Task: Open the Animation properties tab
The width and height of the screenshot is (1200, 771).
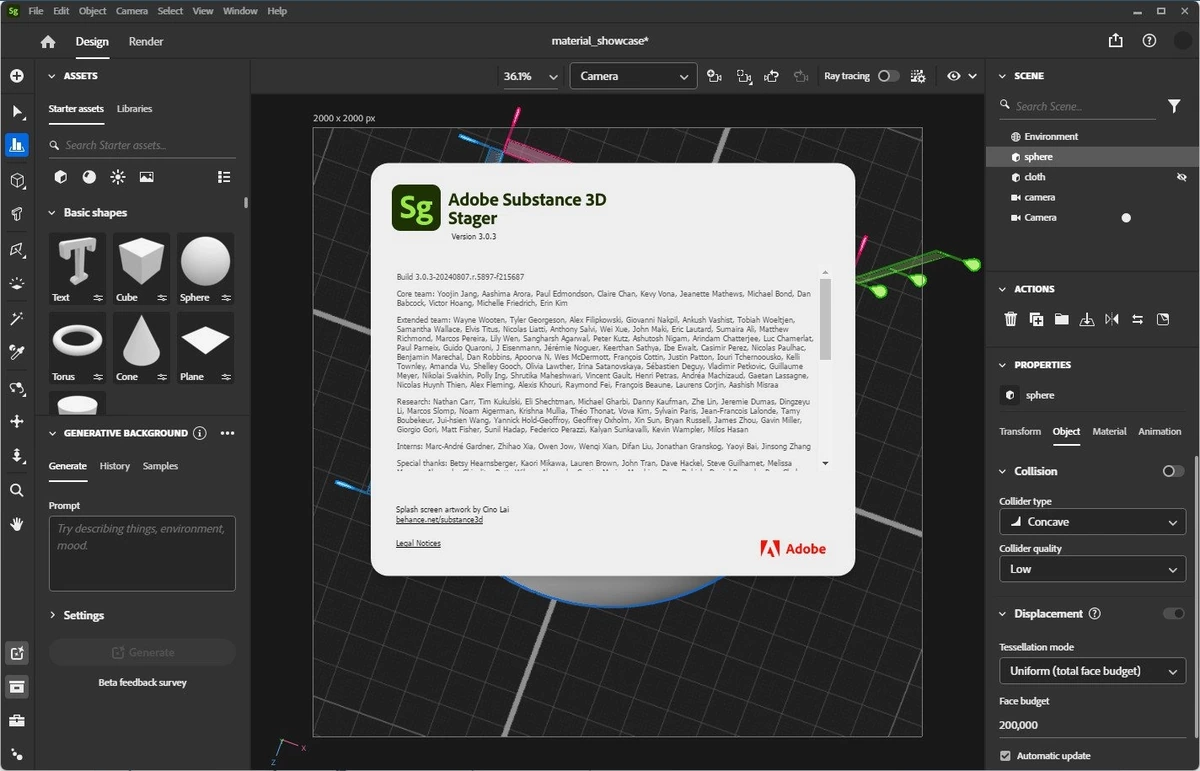Action: (1160, 431)
